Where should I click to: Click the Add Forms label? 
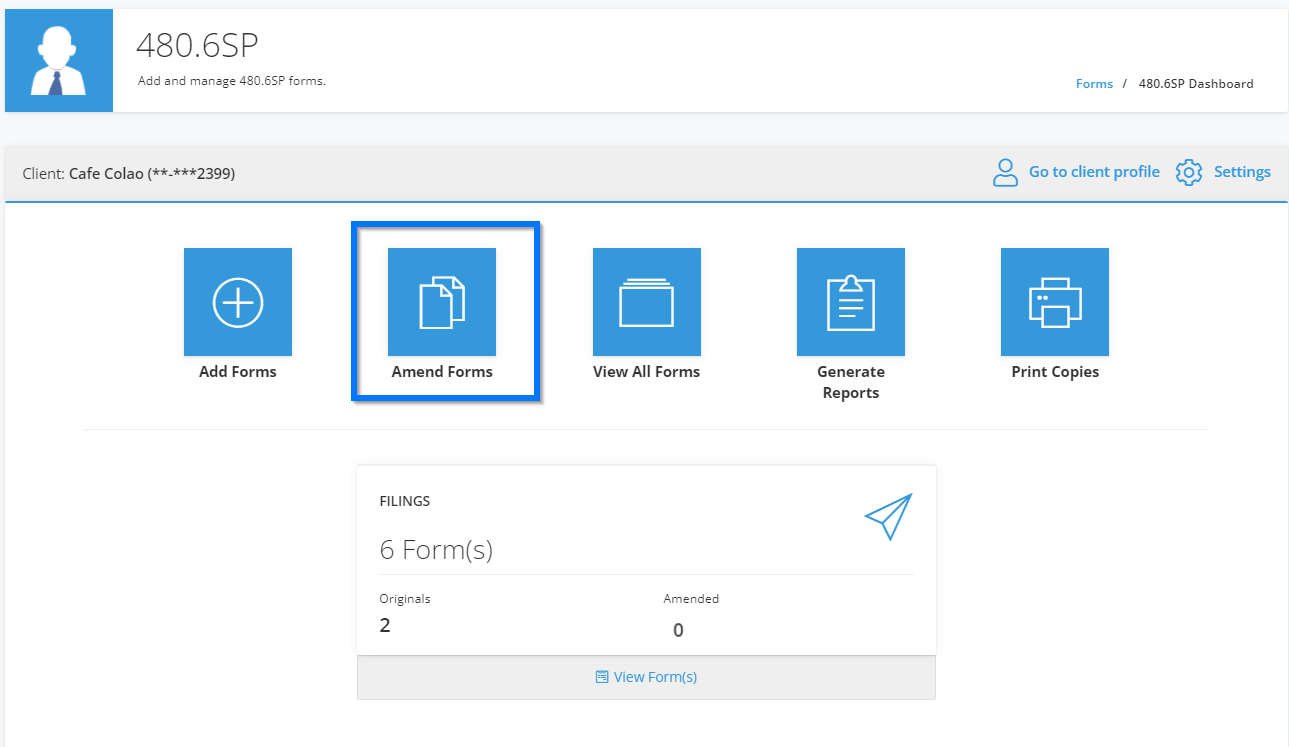pyautogui.click(x=238, y=372)
